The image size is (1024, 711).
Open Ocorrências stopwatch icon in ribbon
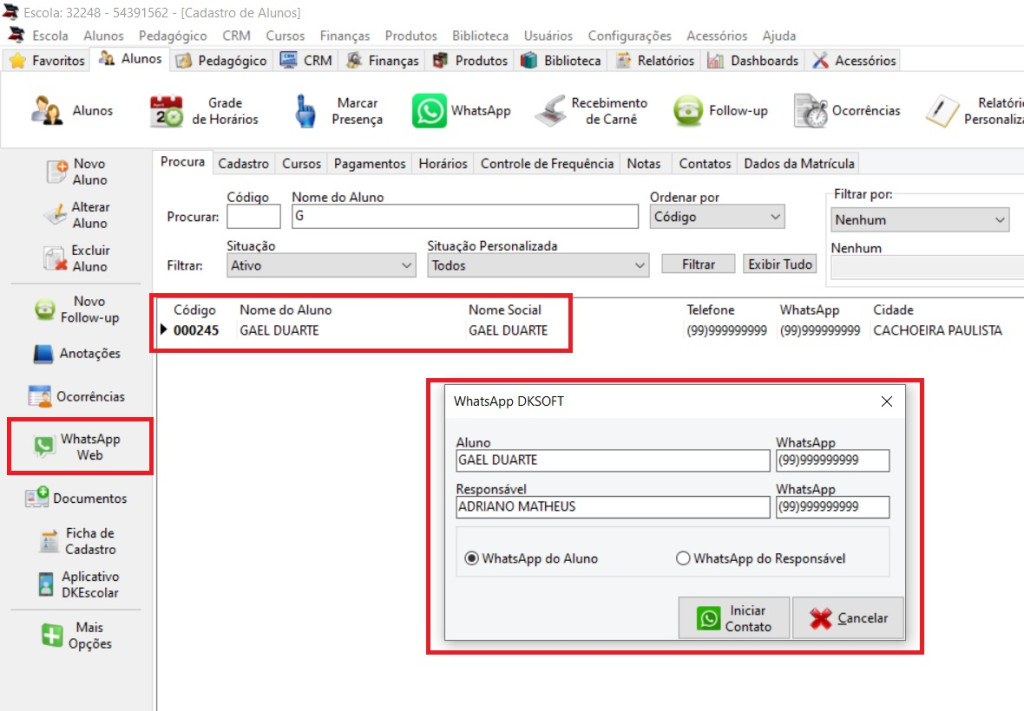pyautogui.click(x=811, y=111)
